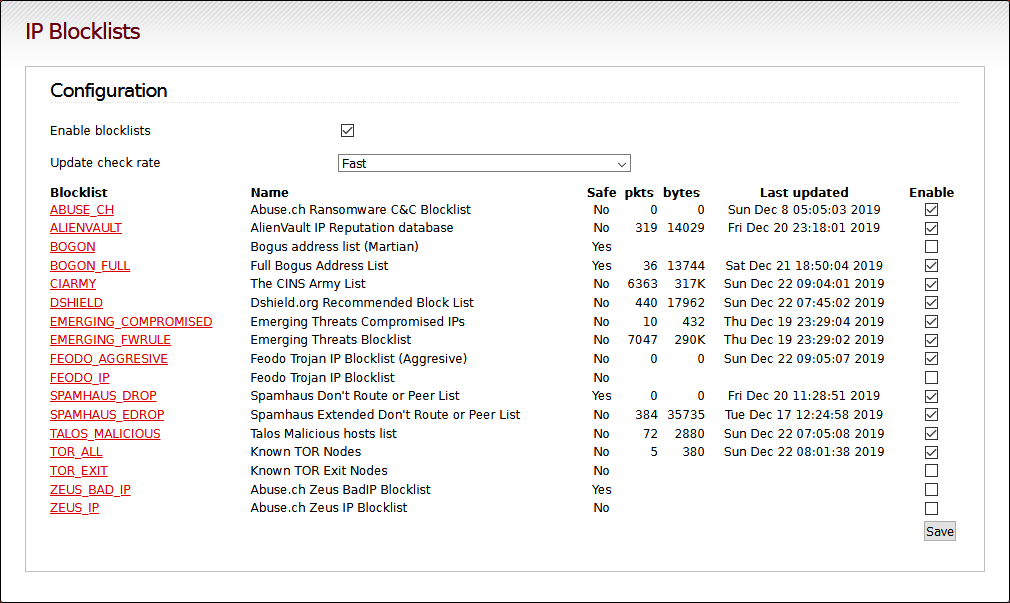Open the DSHIELD blocklist link

[x=76, y=303]
